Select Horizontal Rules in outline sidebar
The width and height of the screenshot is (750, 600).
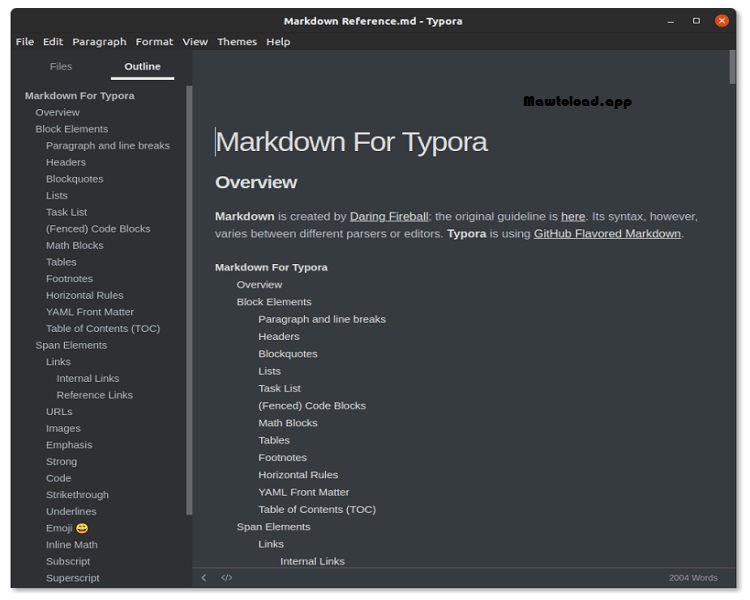[x=85, y=296]
